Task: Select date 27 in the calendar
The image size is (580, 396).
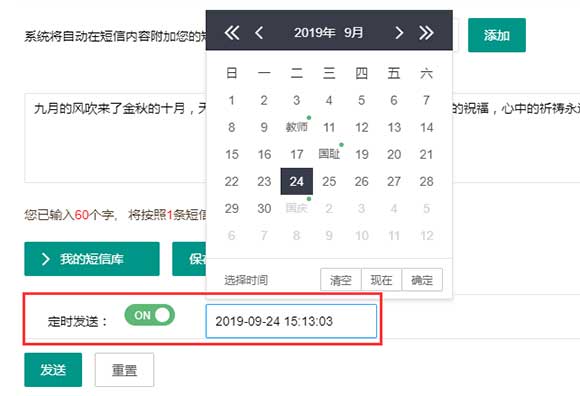Action: pyautogui.click(x=394, y=181)
